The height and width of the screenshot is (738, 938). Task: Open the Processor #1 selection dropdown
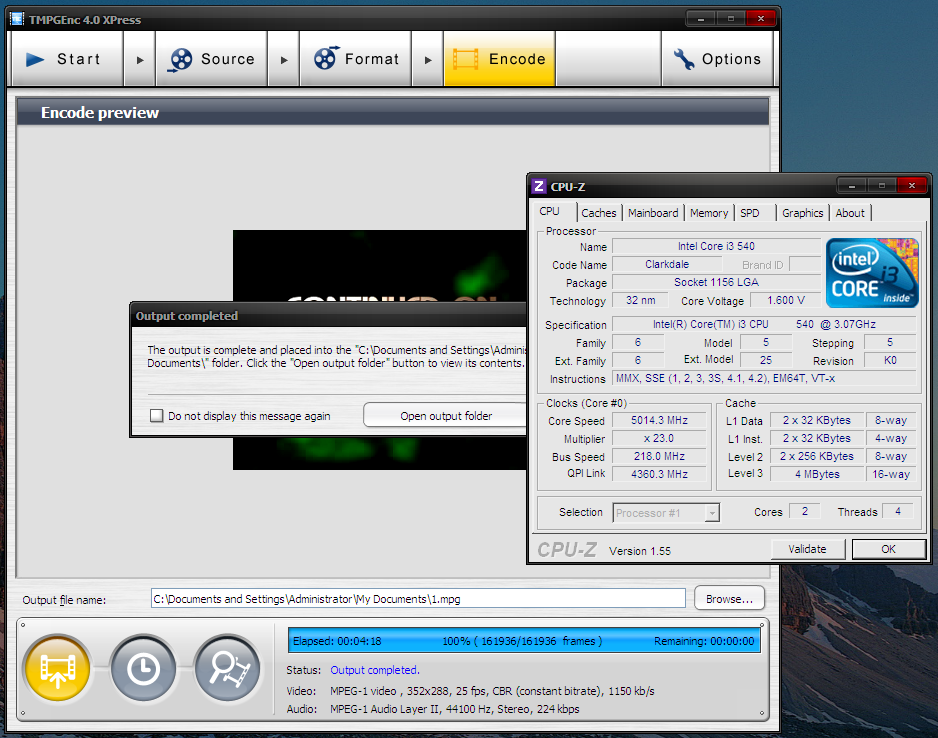click(712, 513)
